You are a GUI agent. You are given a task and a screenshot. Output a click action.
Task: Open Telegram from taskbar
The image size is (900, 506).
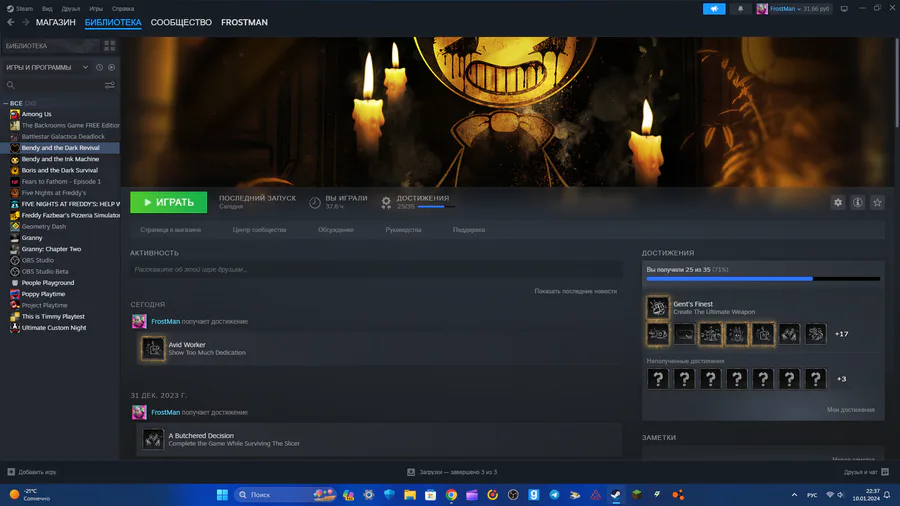(x=554, y=495)
